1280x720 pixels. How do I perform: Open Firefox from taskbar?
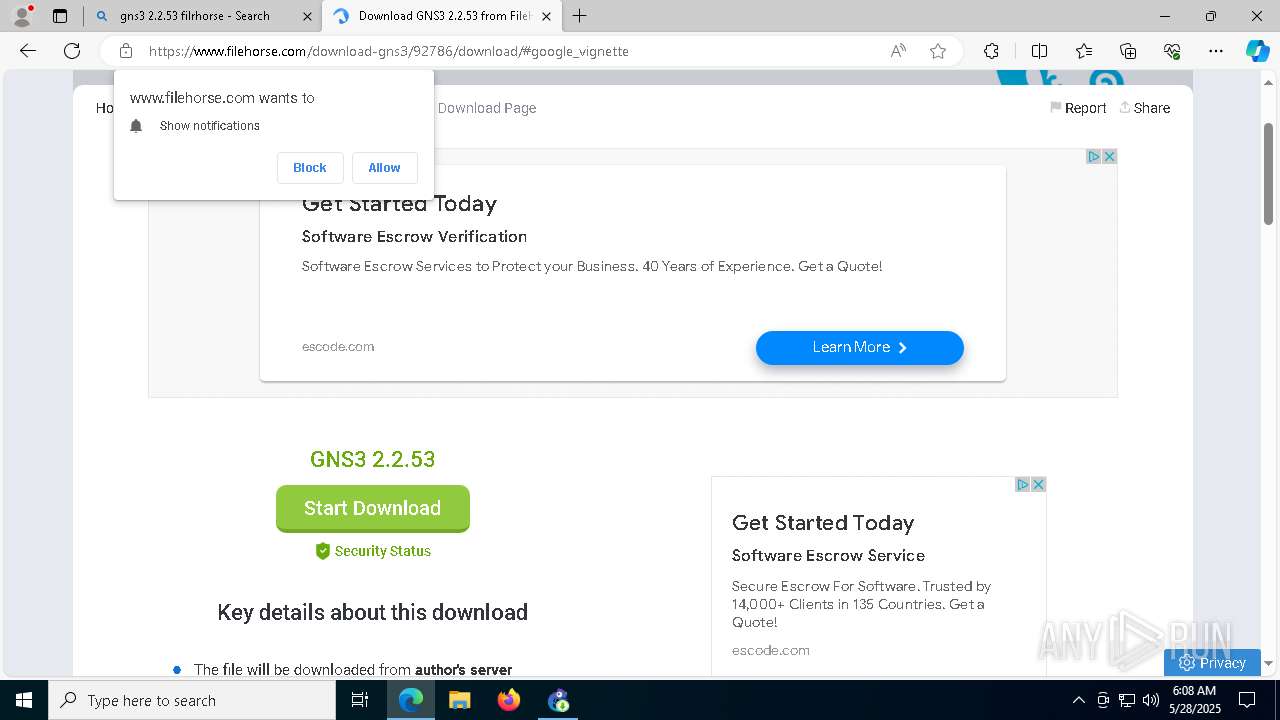tap(509, 700)
